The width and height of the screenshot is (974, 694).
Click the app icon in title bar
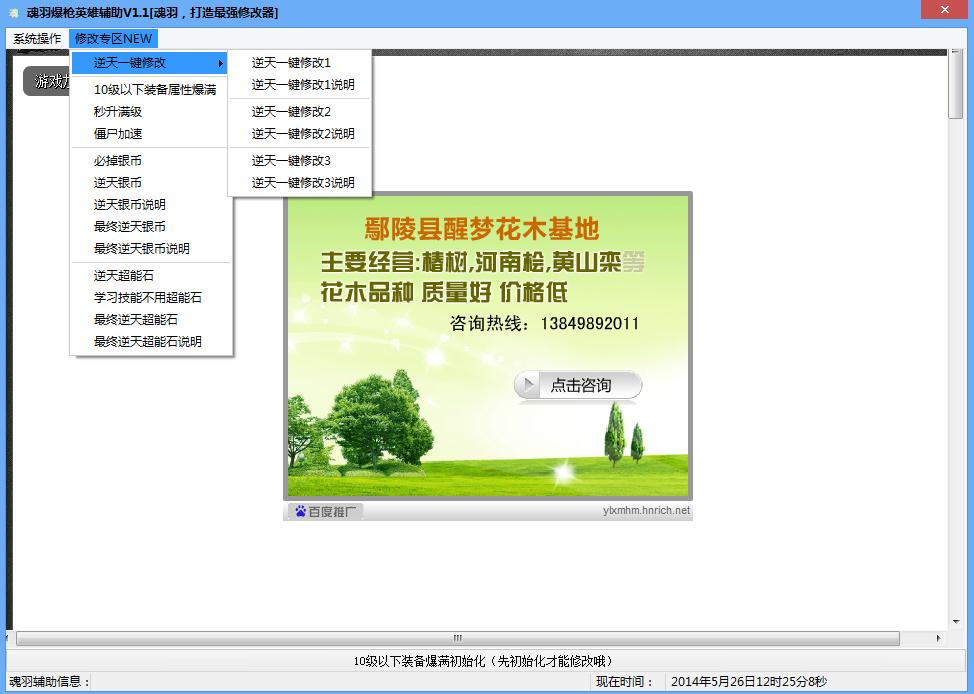point(14,12)
